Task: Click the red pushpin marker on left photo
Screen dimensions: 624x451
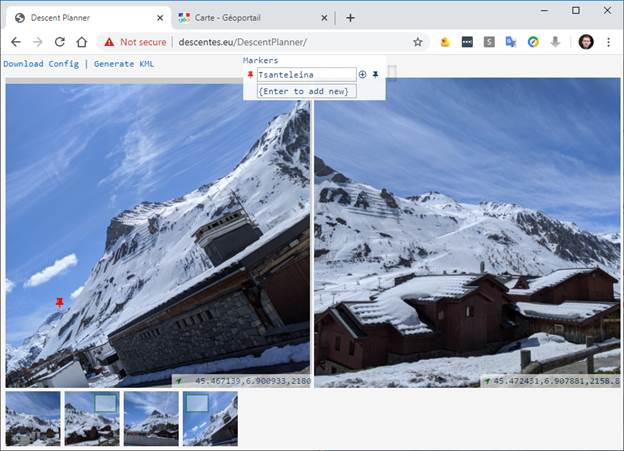Action: tap(60, 303)
